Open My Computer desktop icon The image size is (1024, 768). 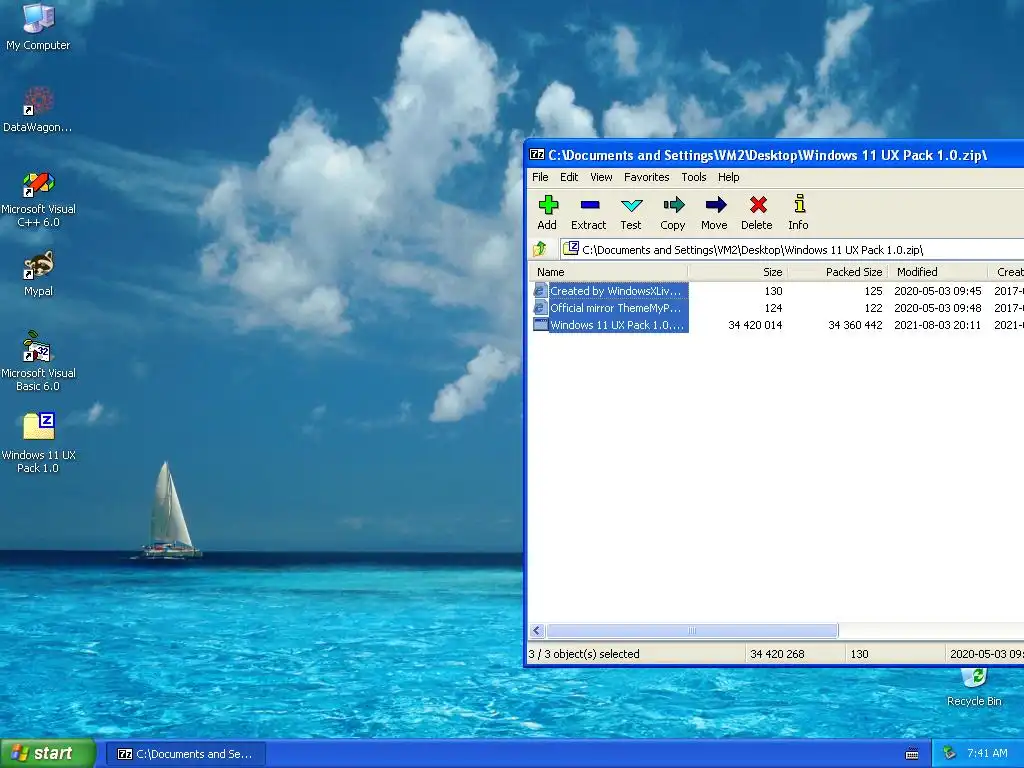click(38, 19)
